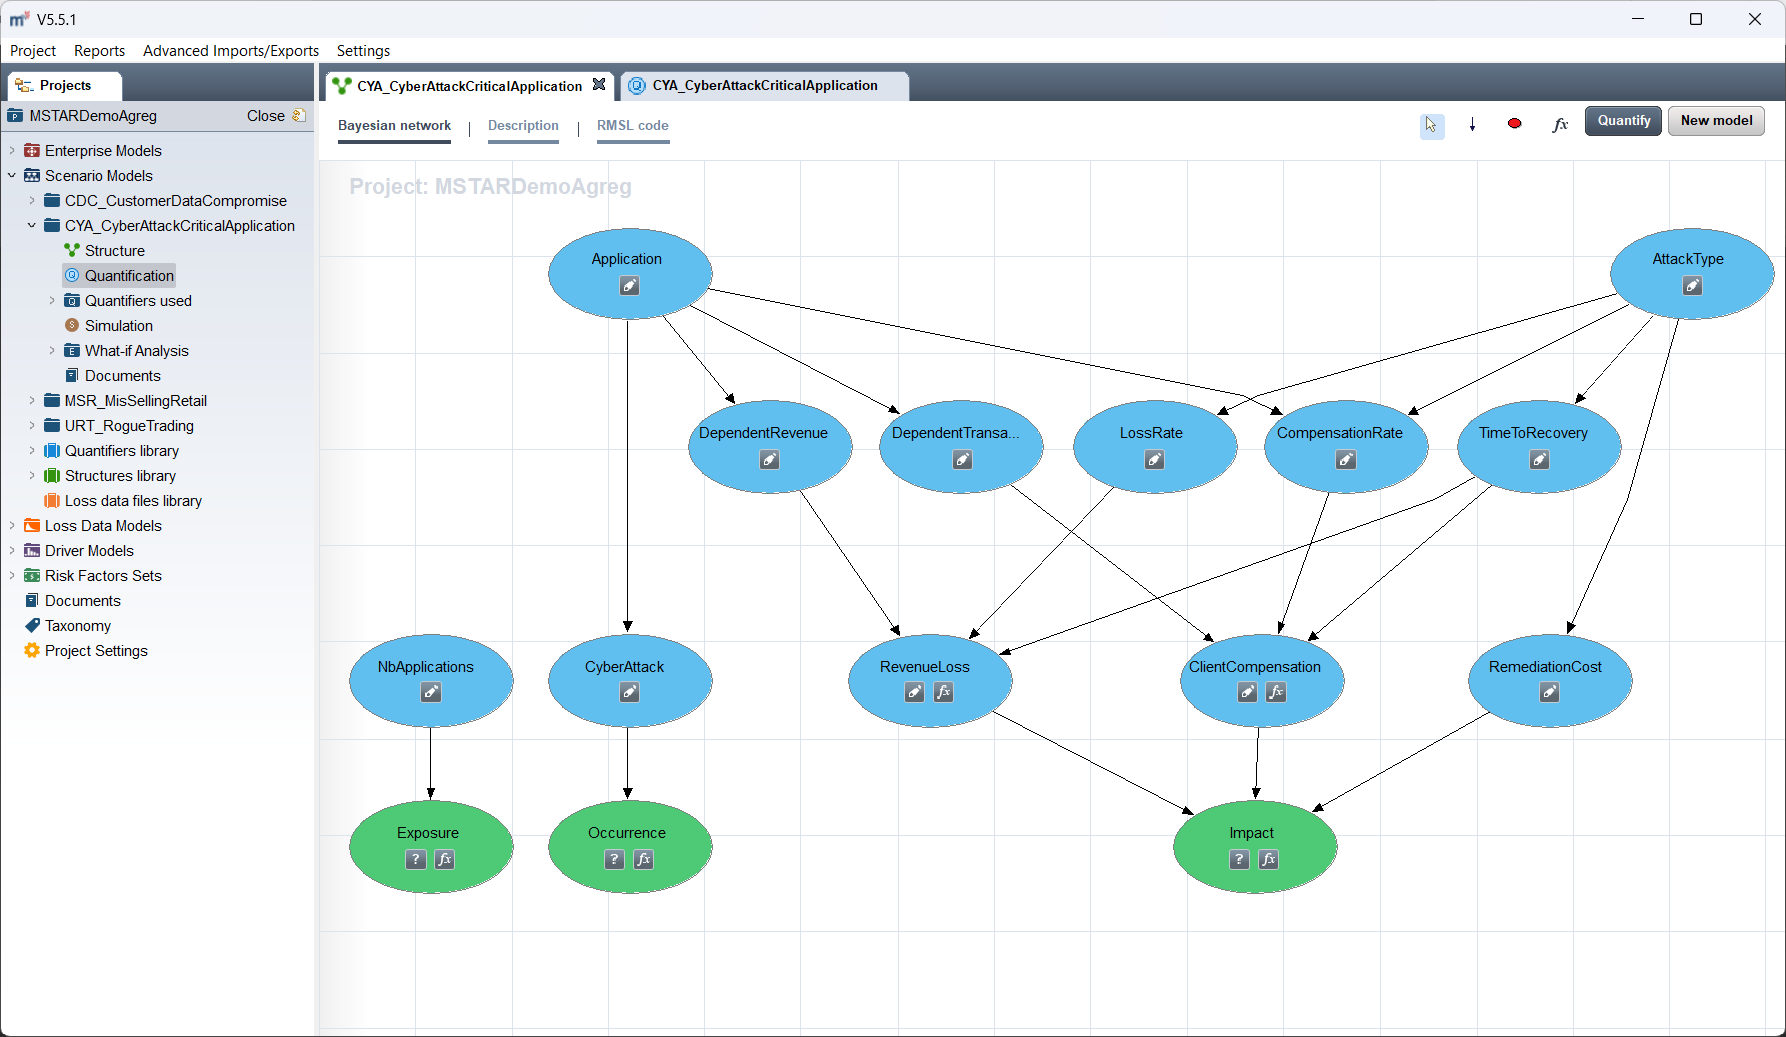Edit the CyberAttack node pencil icon
This screenshot has height=1037, width=1786.
tap(629, 692)
